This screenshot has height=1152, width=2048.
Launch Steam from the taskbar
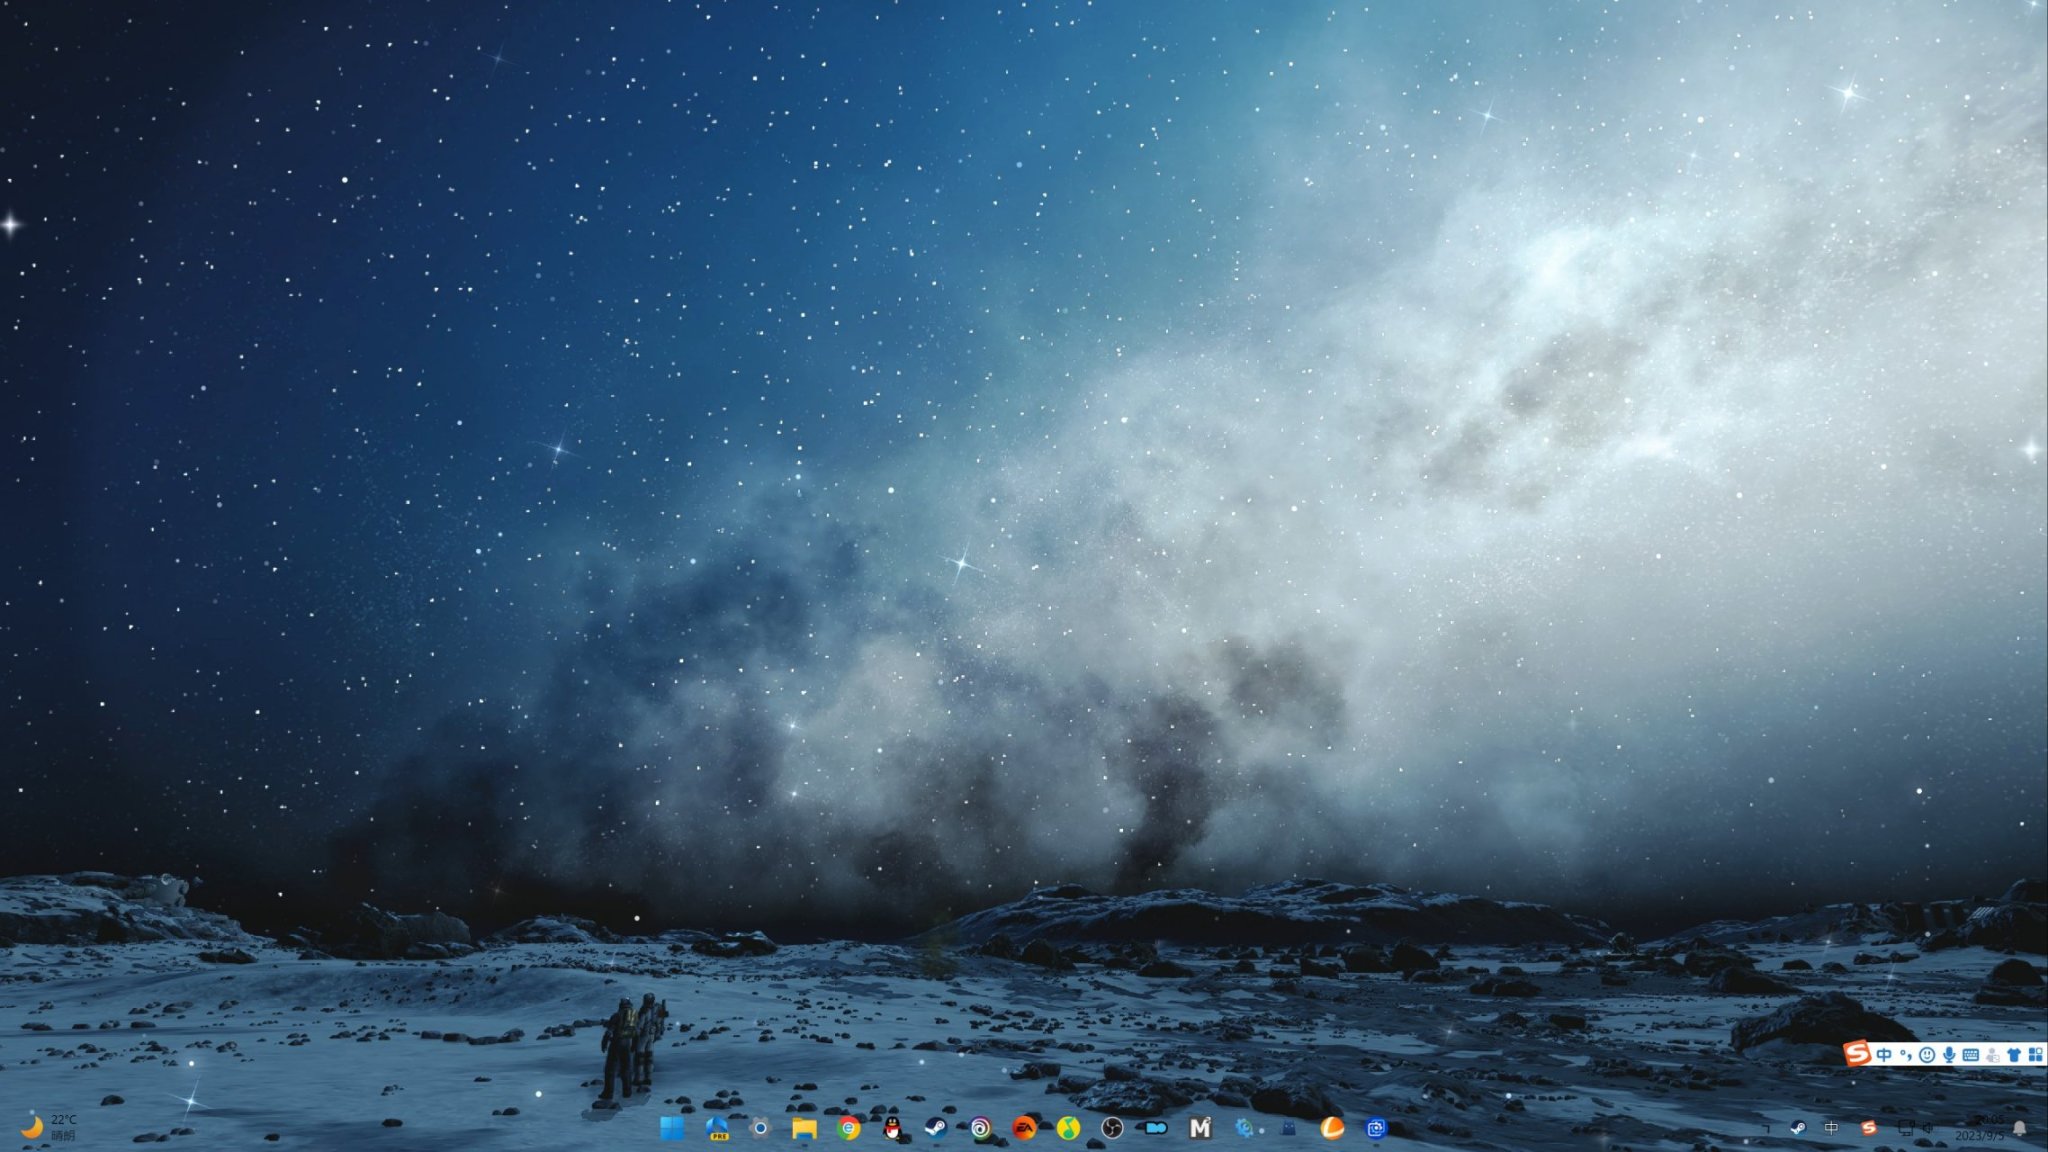coord(936,1129)
